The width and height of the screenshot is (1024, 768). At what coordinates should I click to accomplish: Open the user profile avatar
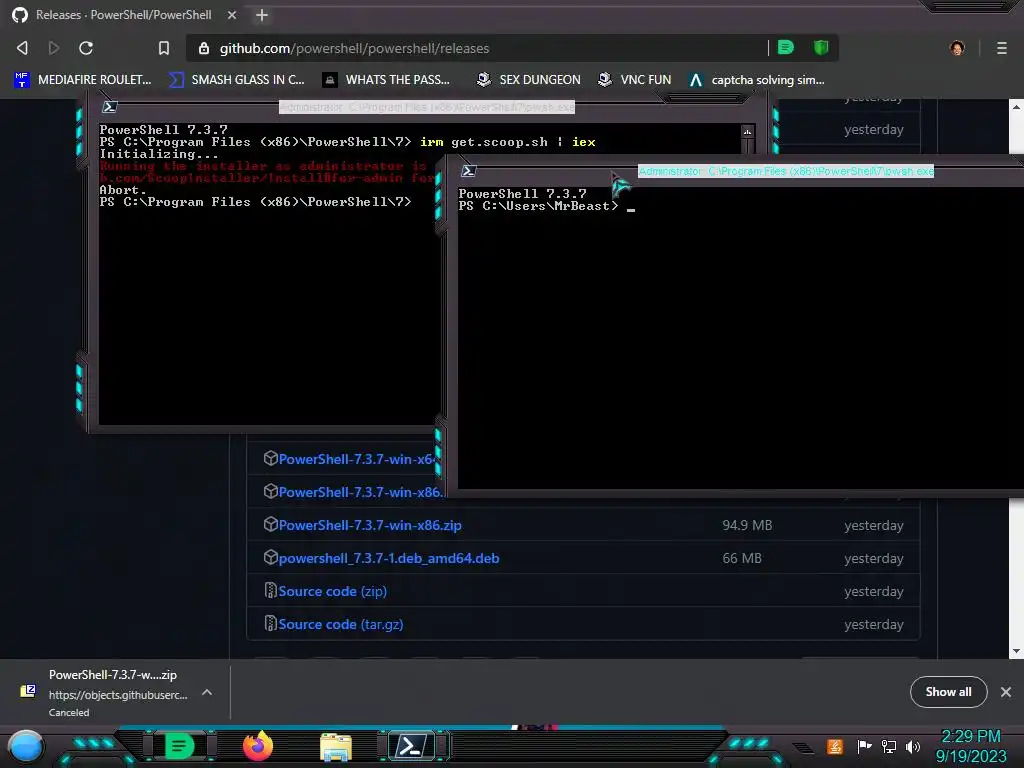[x=957, y=48]
